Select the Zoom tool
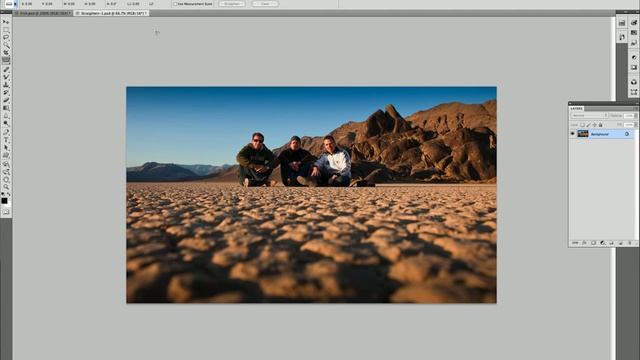The width and height of the screenshot is (640, 360). pos(6,187)
